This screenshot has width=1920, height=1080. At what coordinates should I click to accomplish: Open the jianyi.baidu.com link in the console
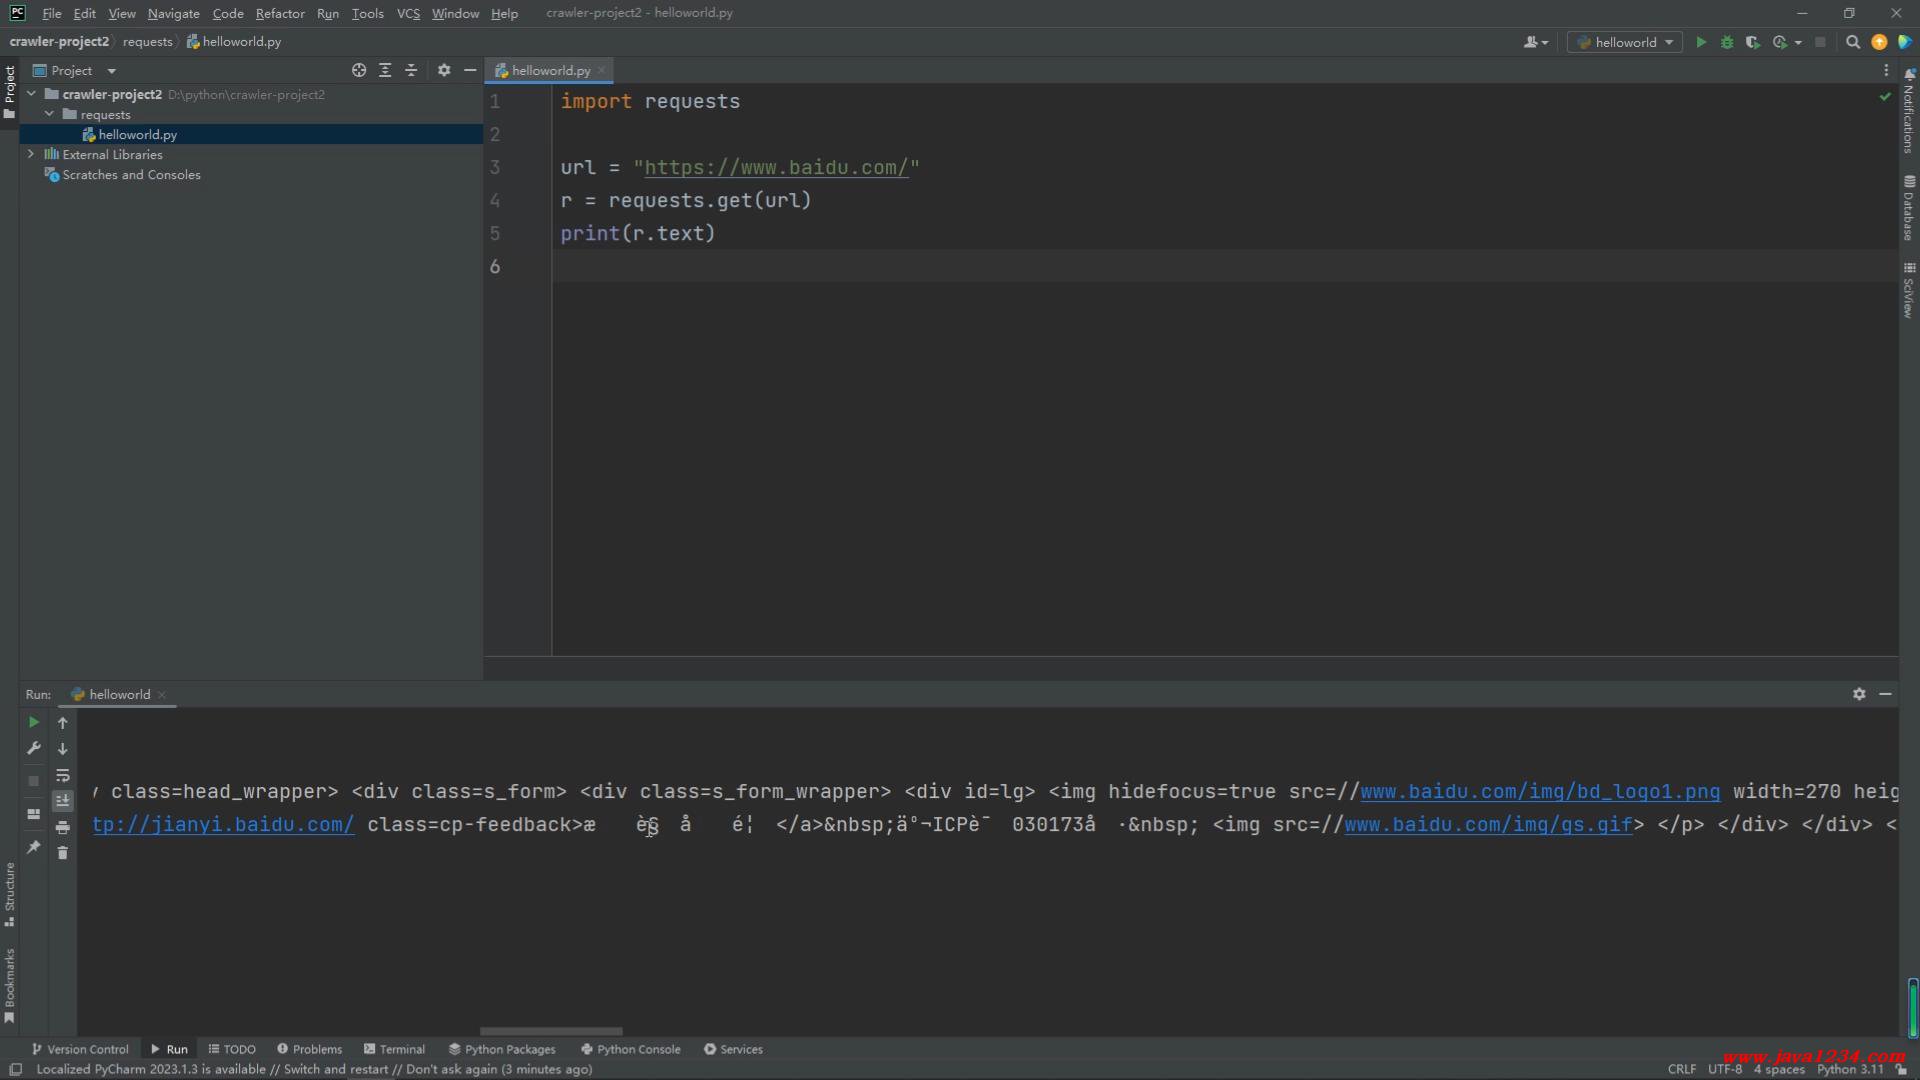[223, 825]
